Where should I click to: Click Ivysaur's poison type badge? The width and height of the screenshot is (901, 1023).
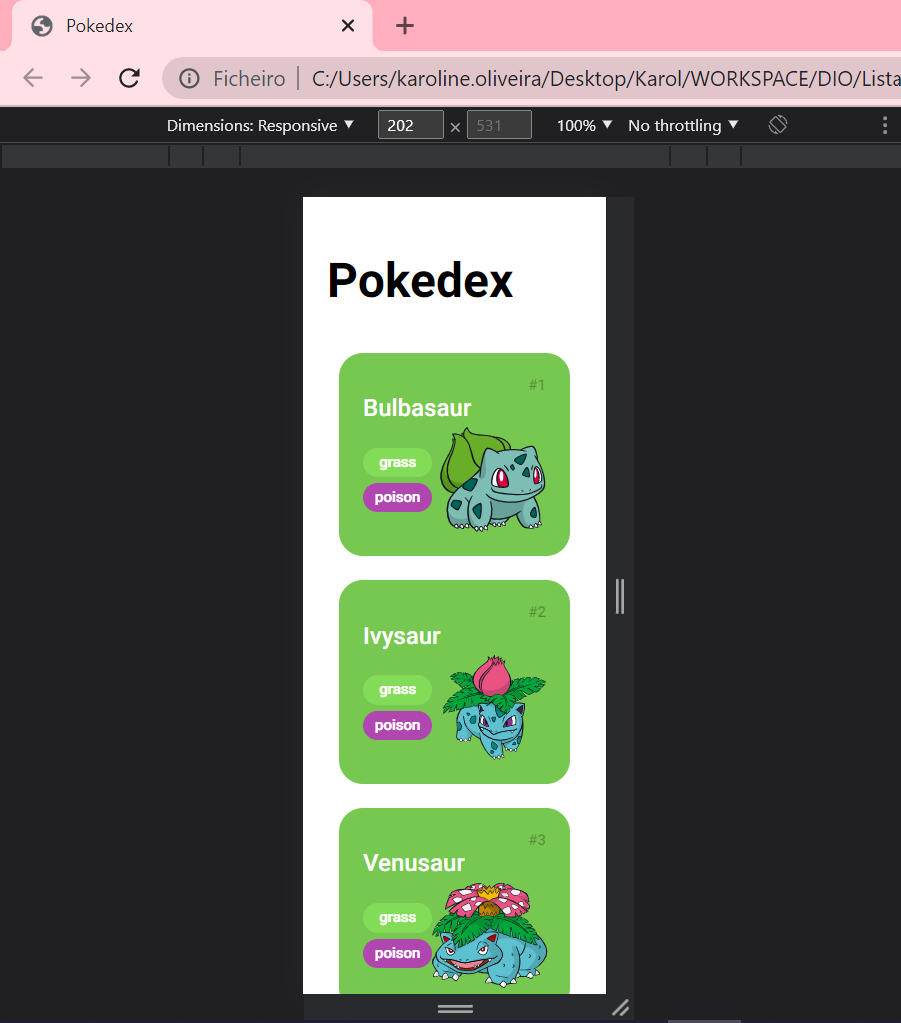tap(397, 725)
